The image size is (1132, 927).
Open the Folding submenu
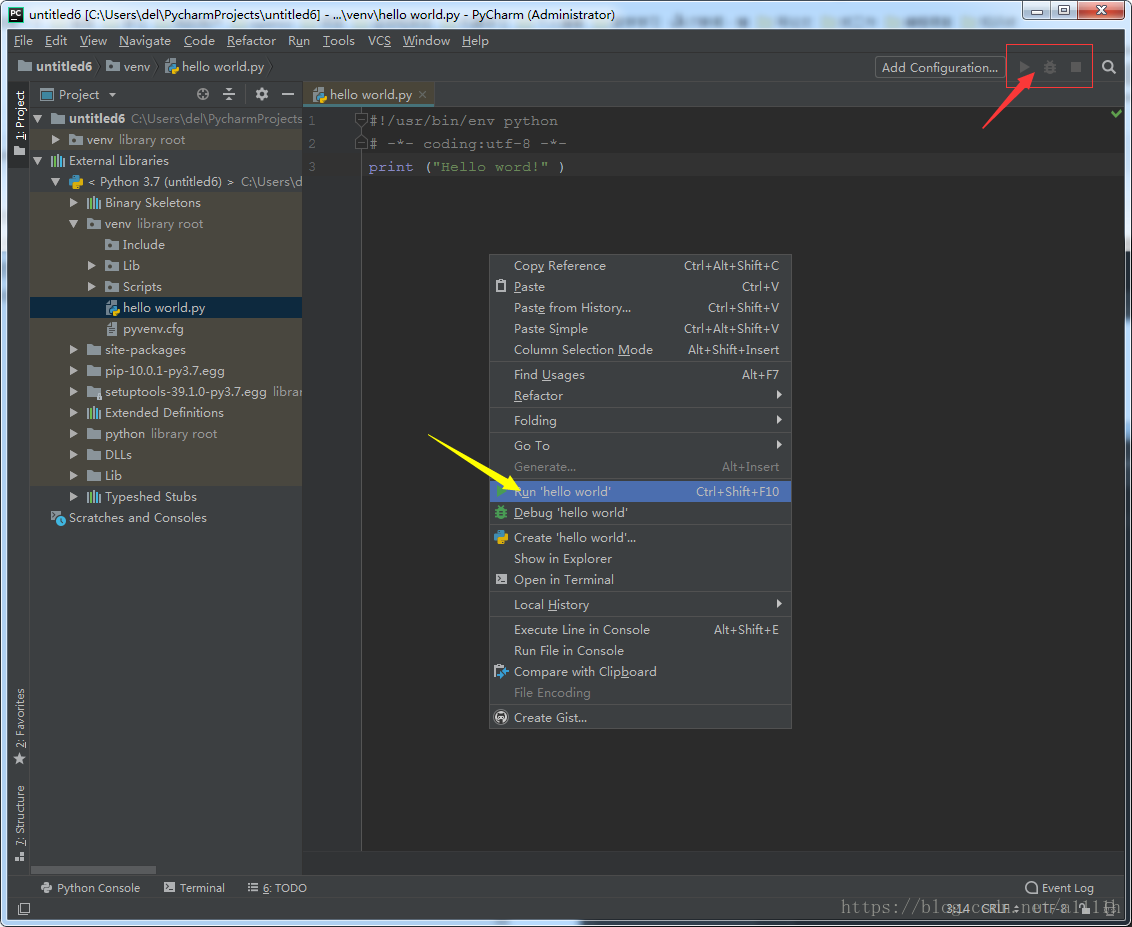640,420
